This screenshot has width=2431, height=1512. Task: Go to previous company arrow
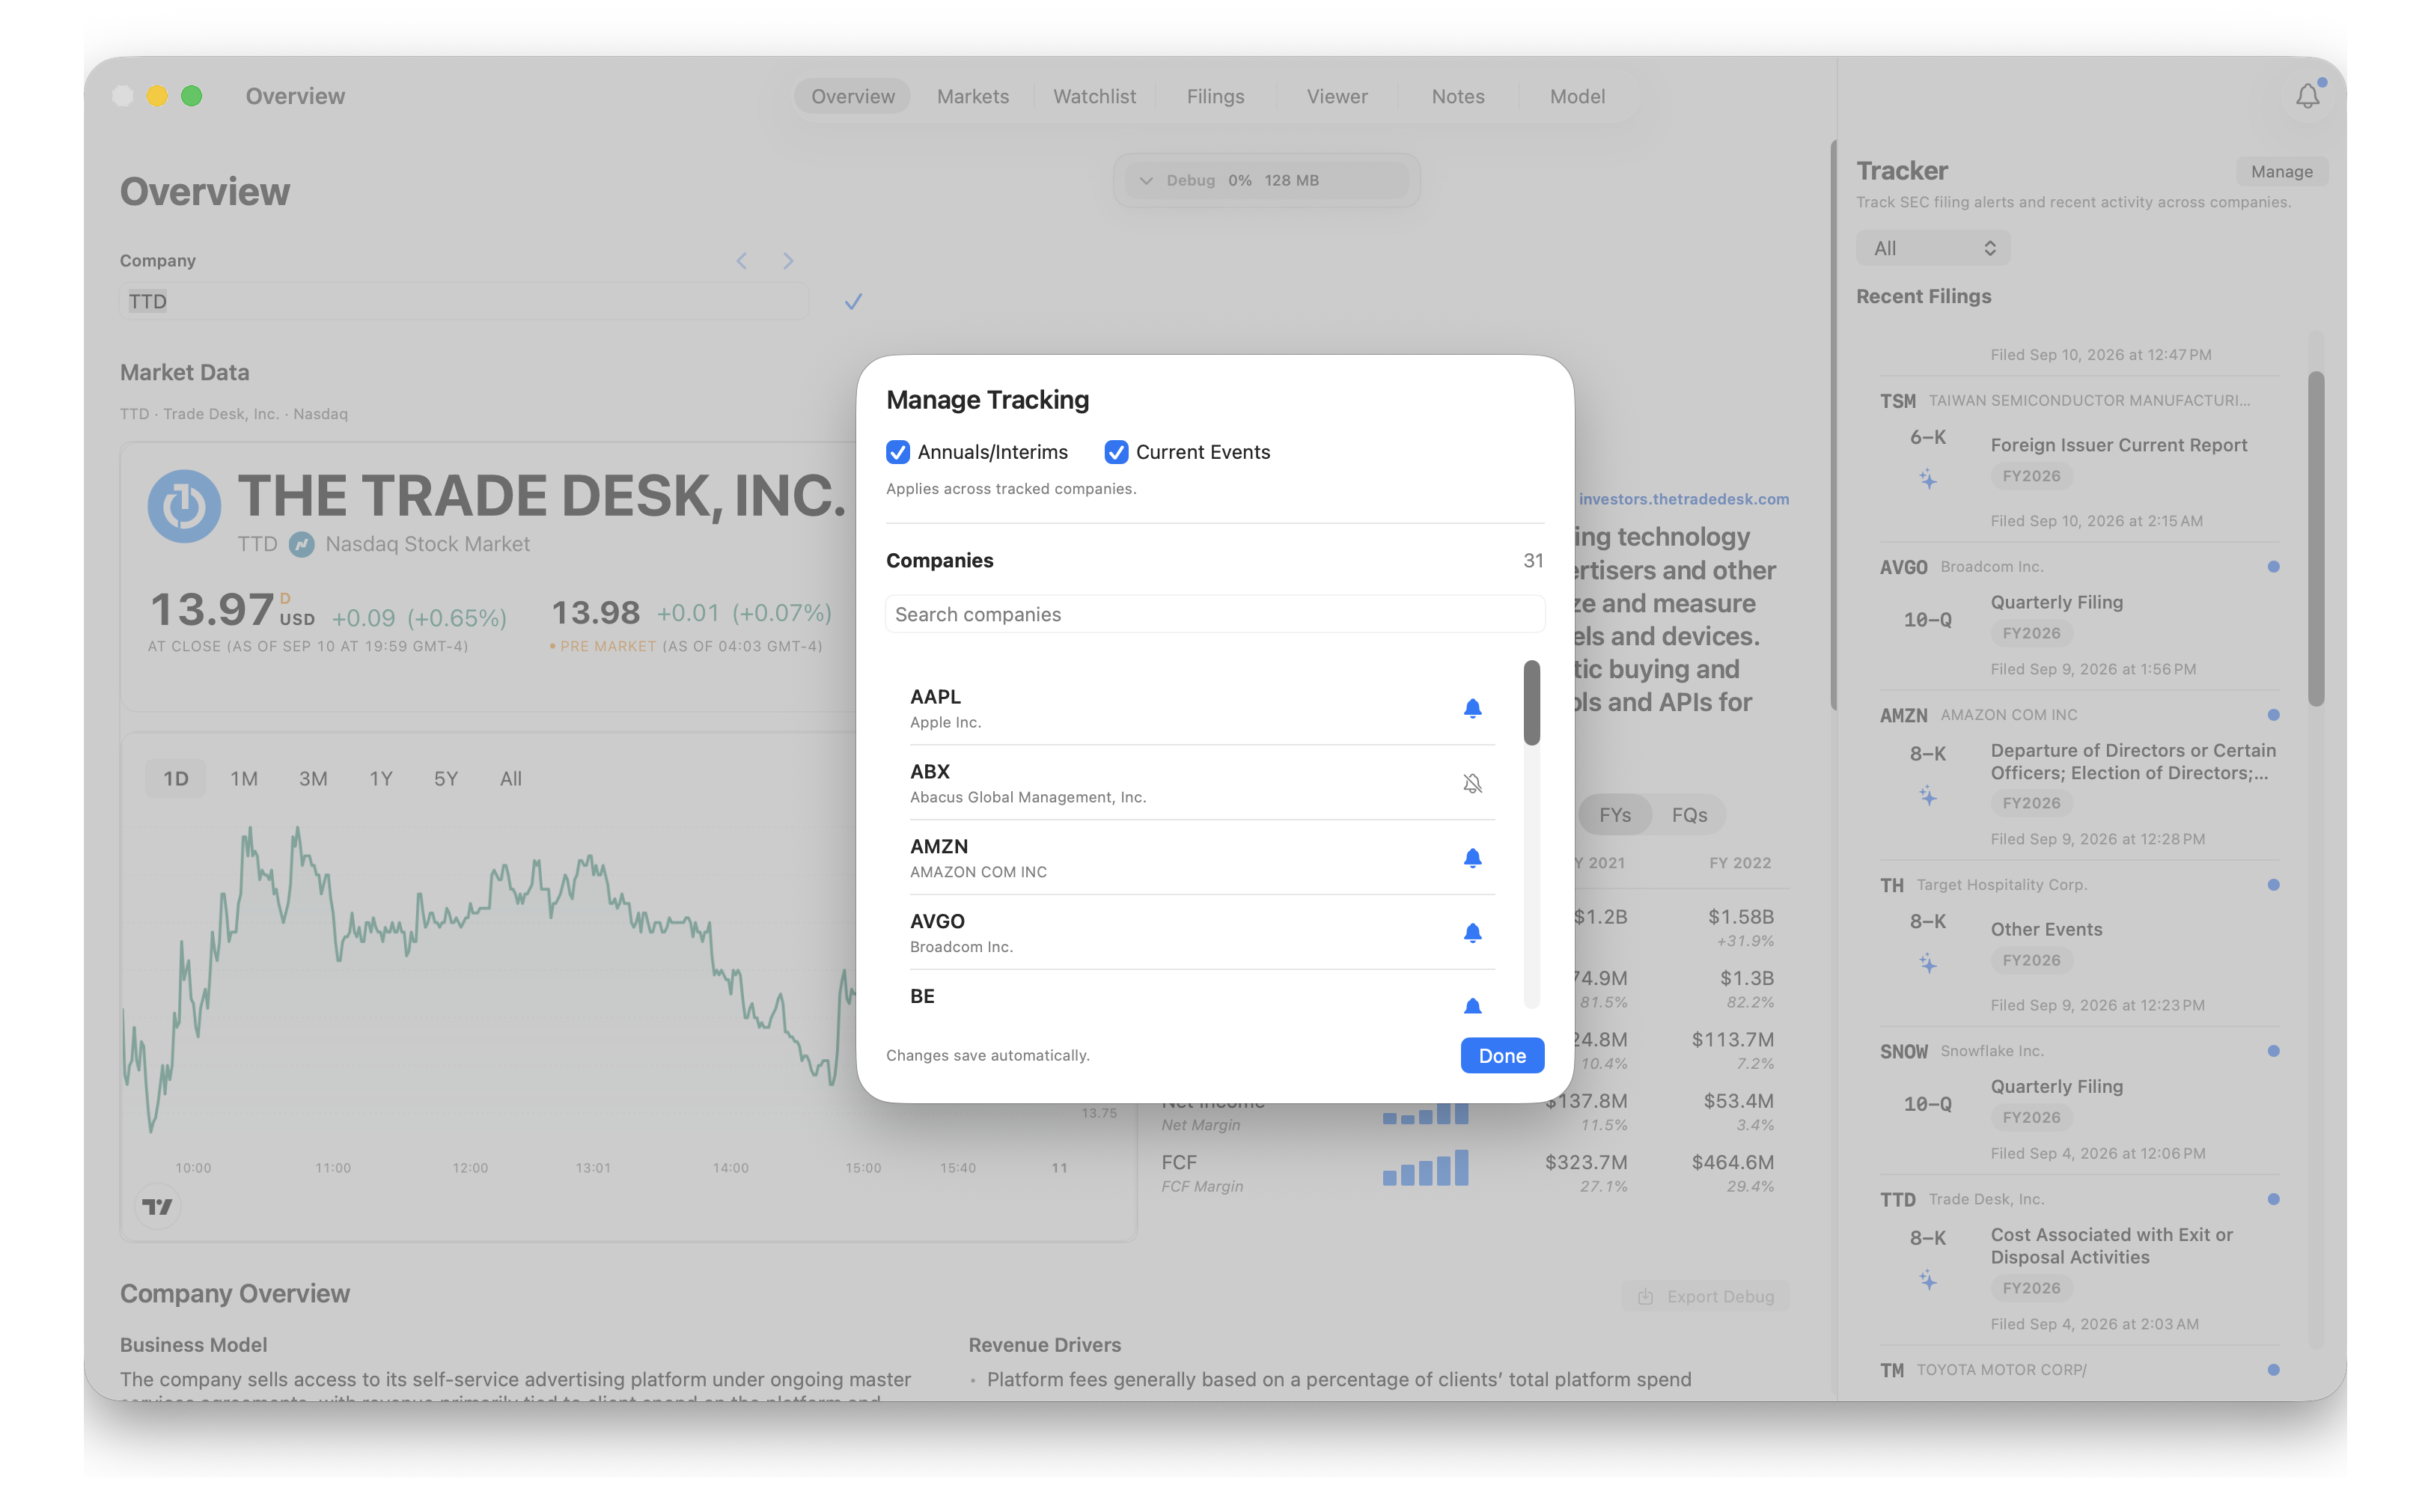(x=742, y=261)
